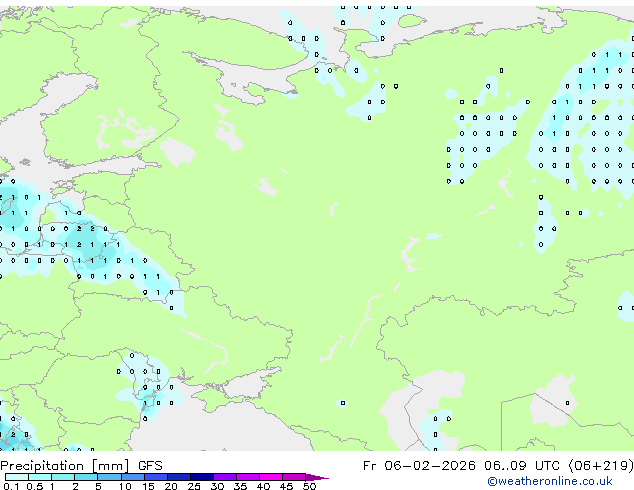Click the 0.5–1 mm legend color swatch

click(40, 477)
